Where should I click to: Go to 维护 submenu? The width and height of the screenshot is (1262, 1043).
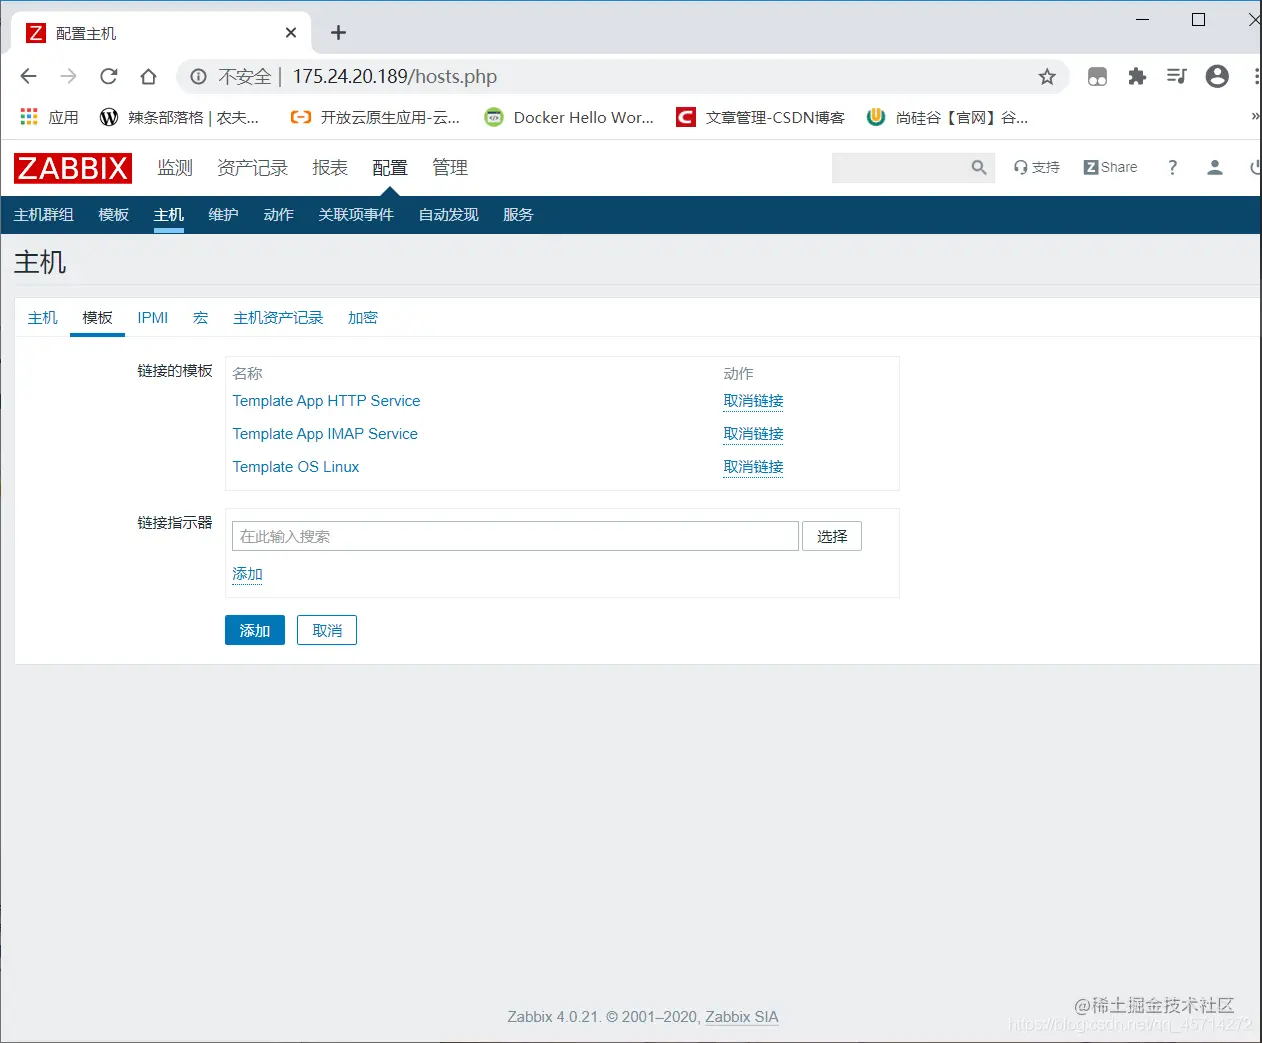click(x=224, y=215)
